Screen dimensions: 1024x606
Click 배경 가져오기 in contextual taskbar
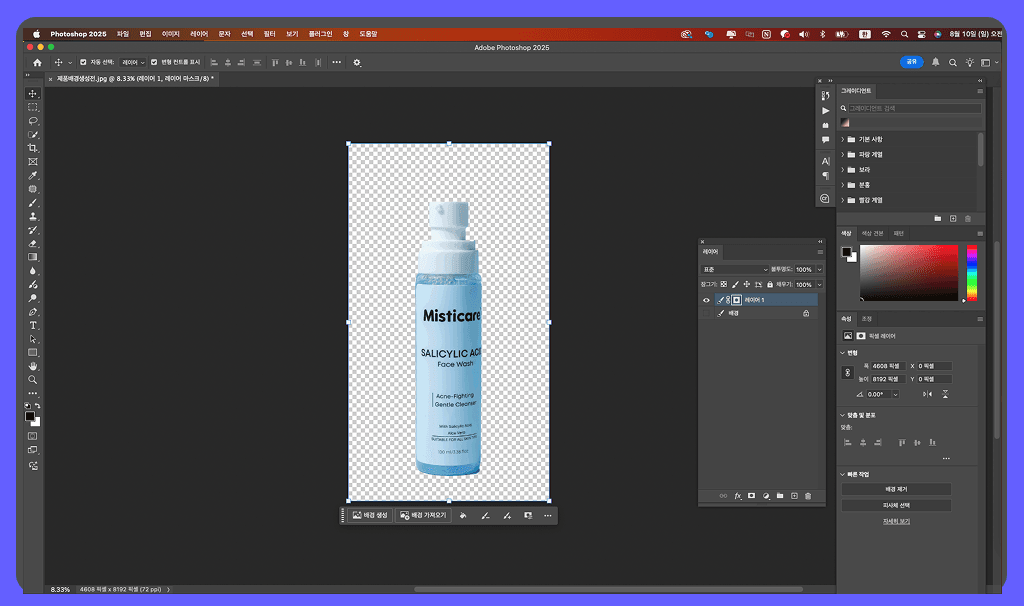423,516
